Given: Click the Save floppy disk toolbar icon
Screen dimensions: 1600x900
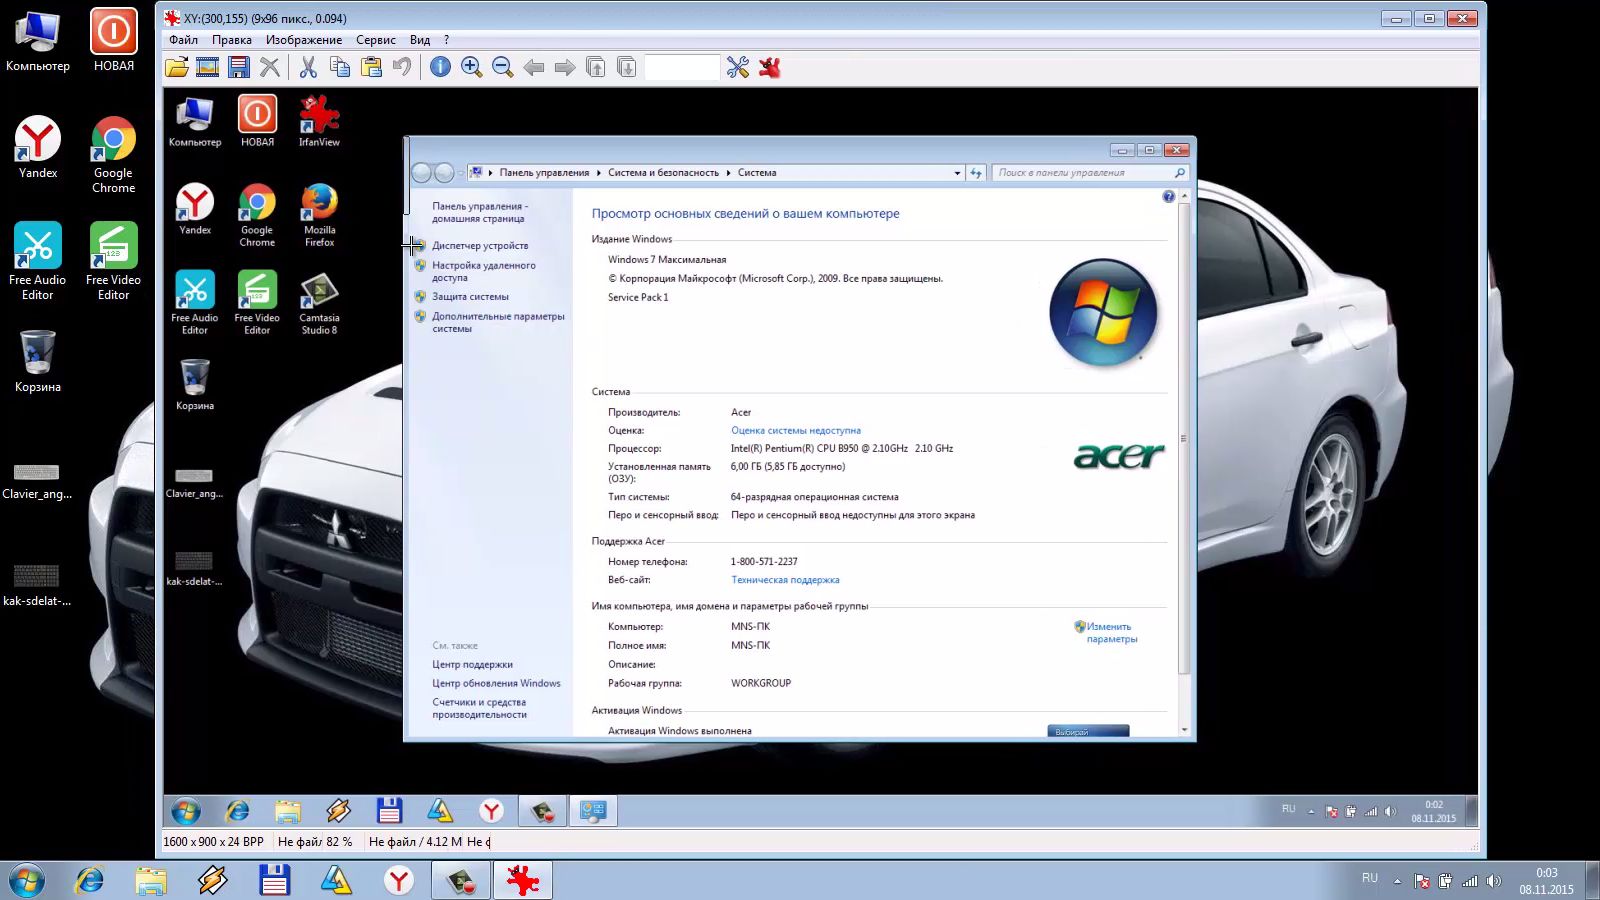Looking at the screenshot, I should click(239, 67).
